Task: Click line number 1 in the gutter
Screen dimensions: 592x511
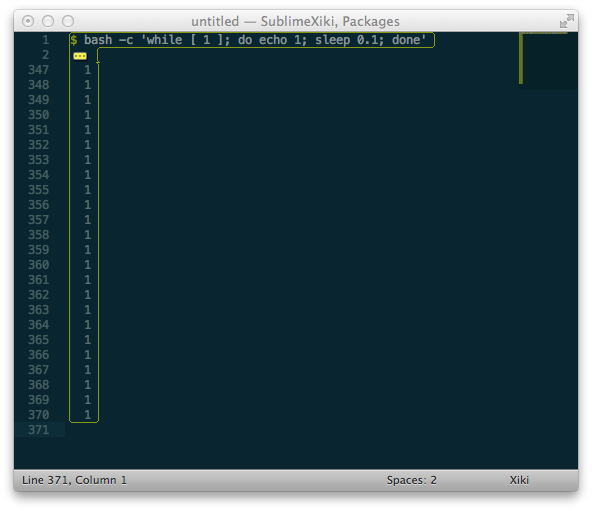Action: click(x=45, y=40)
